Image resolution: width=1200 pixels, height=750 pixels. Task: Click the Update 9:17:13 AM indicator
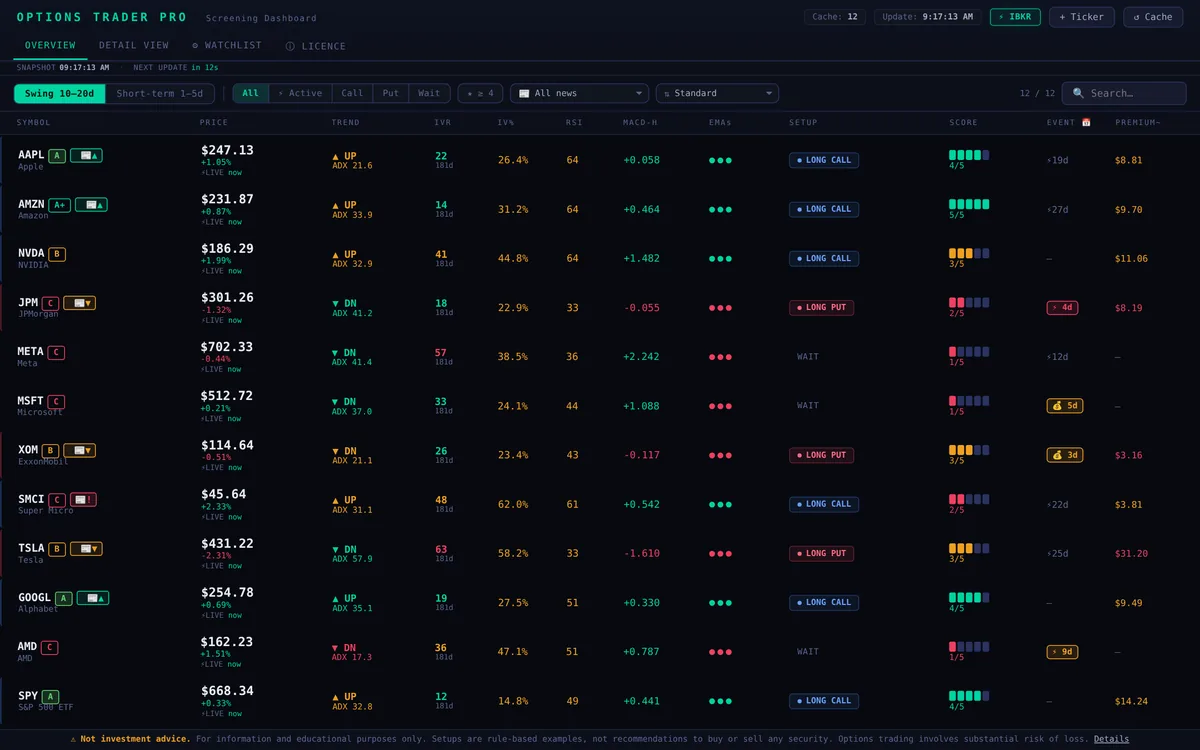[928, 17]
